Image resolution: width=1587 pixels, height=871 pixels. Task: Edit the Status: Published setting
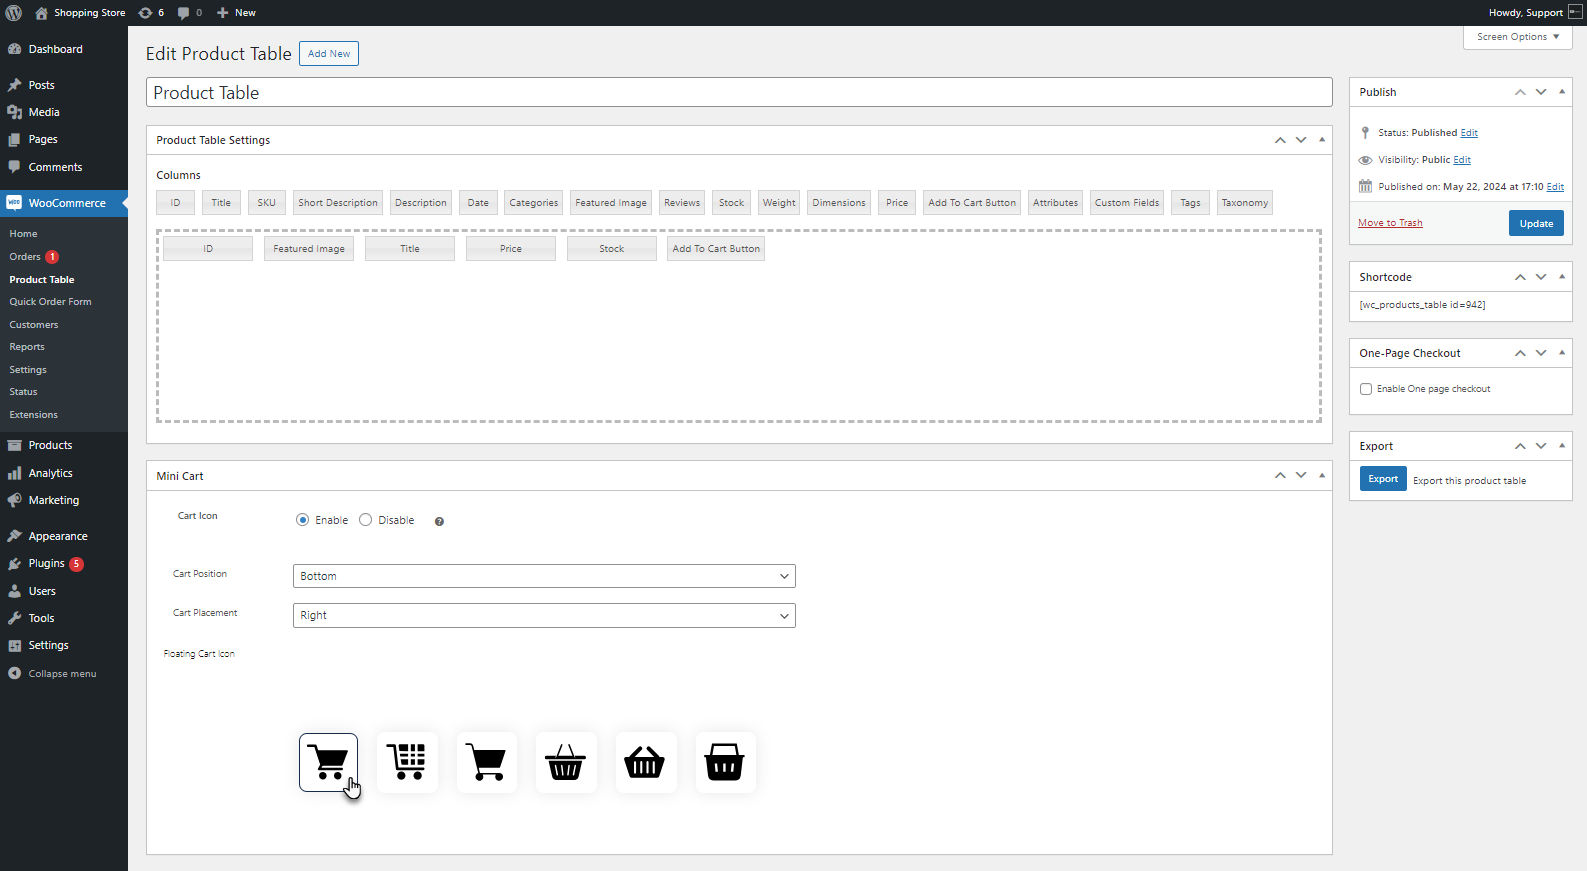1469,133
